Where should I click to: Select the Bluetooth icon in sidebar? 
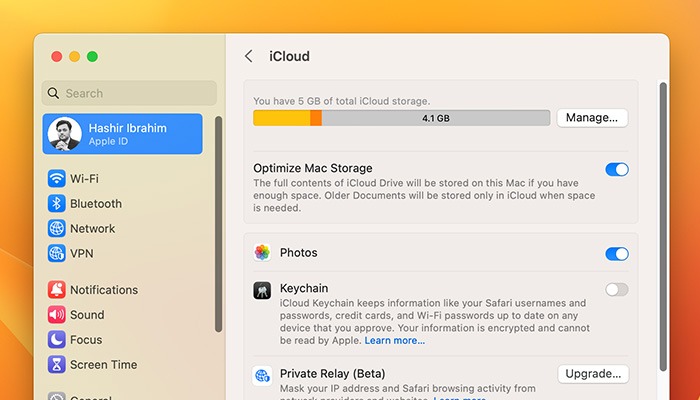click(57, 204)
